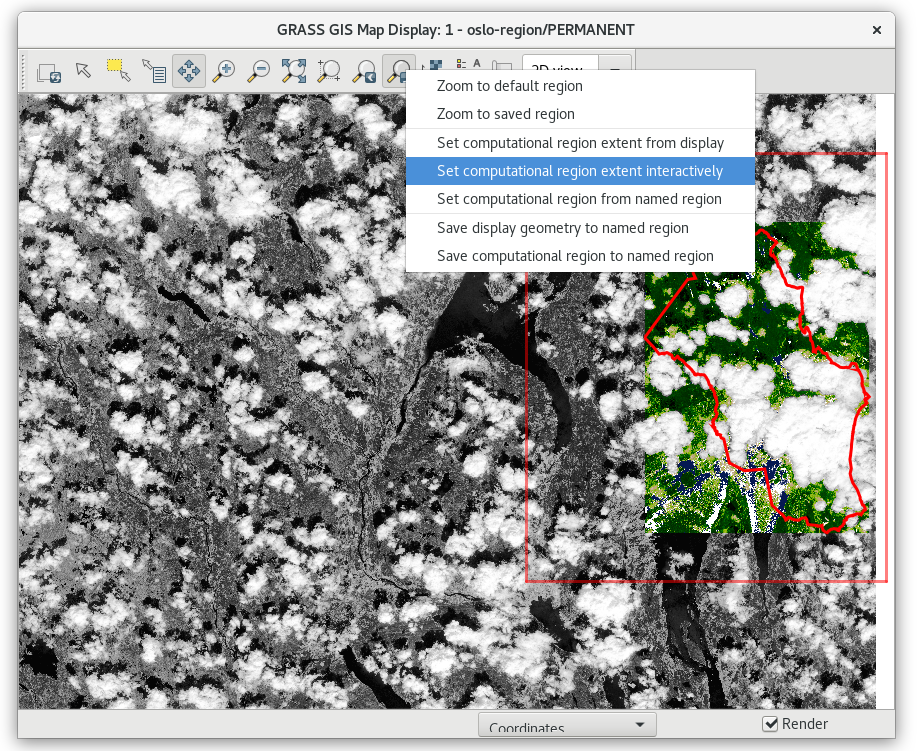Click Zoom to extent of selected maps
The width and height of the screenshot is (917, 751).
pyautogui.click(x=294, y=71)
